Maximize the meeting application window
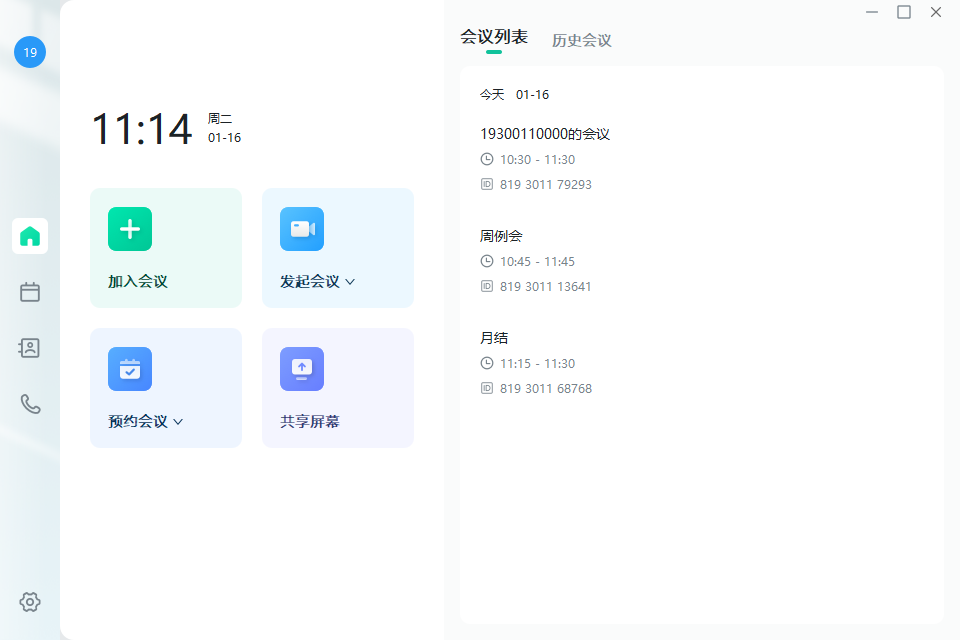The width and height of the screenshot is (960, 640). click(x=904, y=12)
